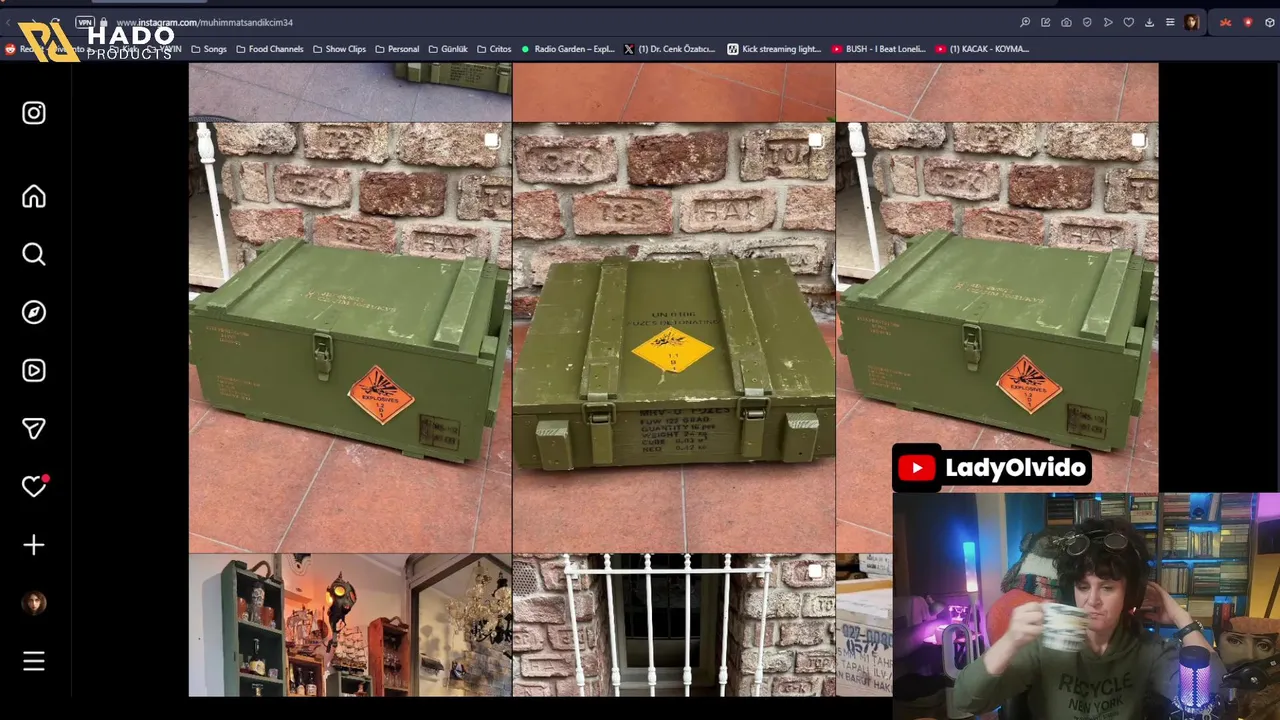
Task: Open the extensions cube icon
Action: point(1270,22)
